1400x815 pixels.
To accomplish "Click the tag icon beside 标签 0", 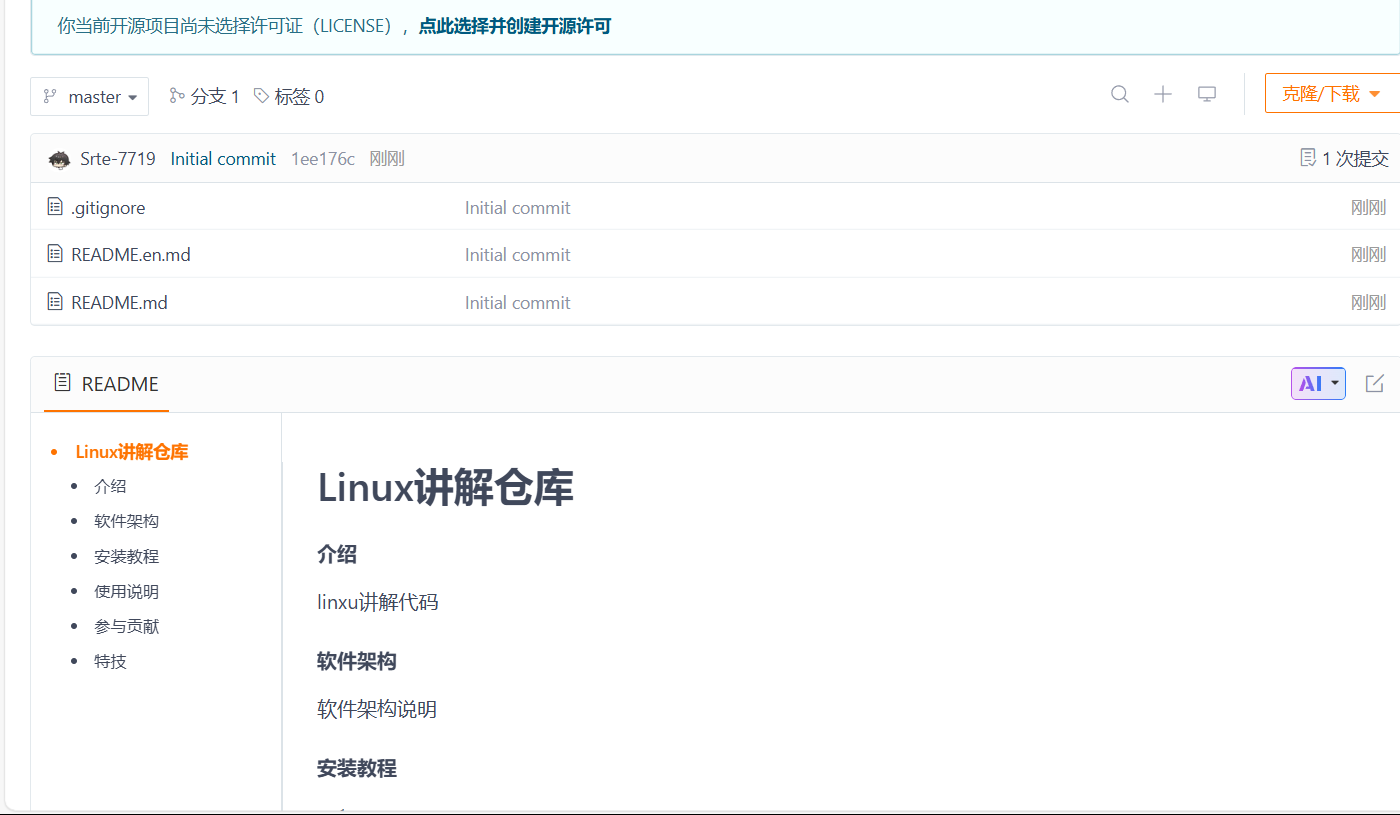I will [261, 96].
